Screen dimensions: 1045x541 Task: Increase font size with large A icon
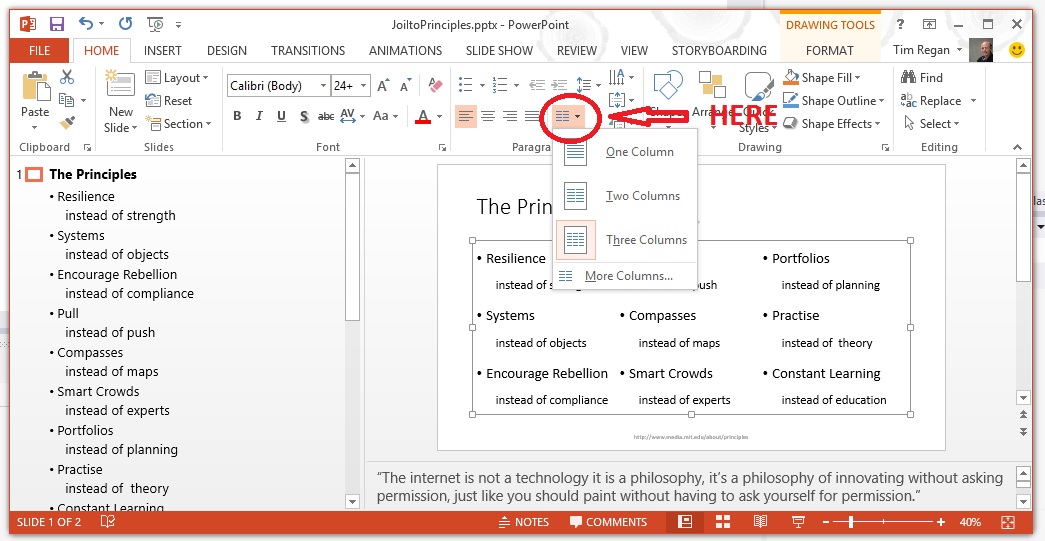pyautogui.click(x=383, y=85)
